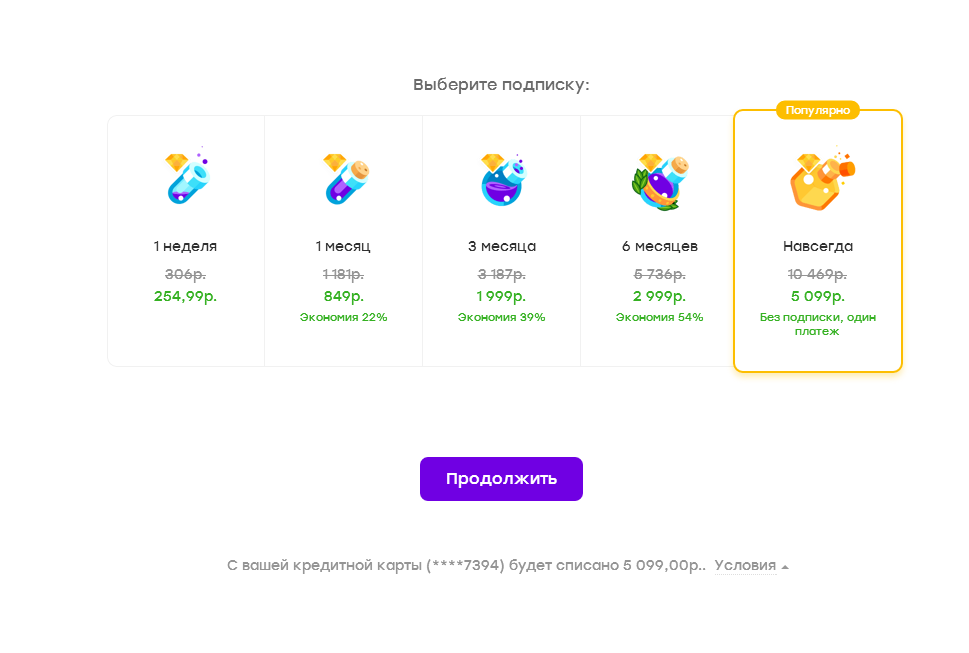Select the 1 неделя plan label
Viewport: 969px width, 653px height.
pos(185,246)
